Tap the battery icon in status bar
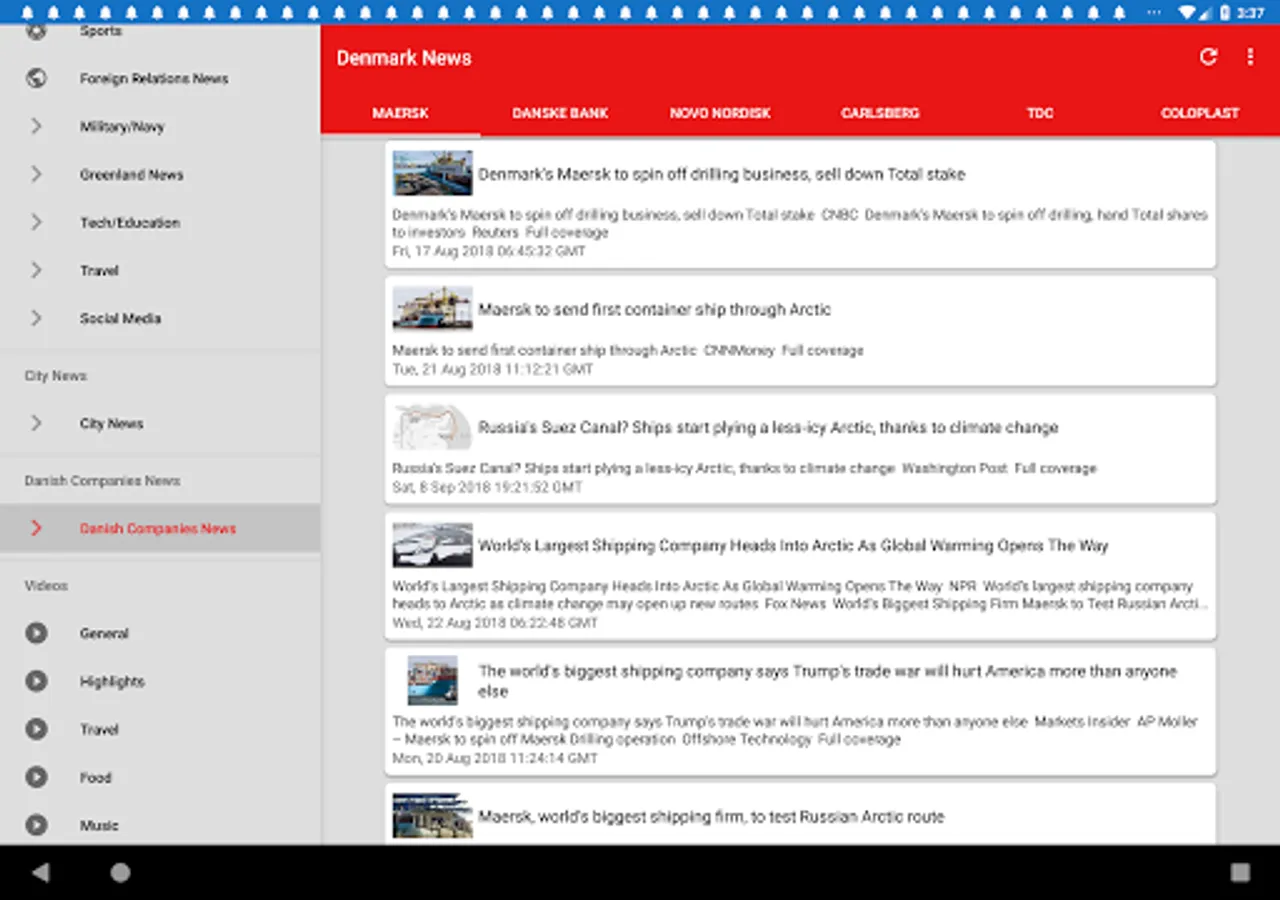 click(1225, 12)
